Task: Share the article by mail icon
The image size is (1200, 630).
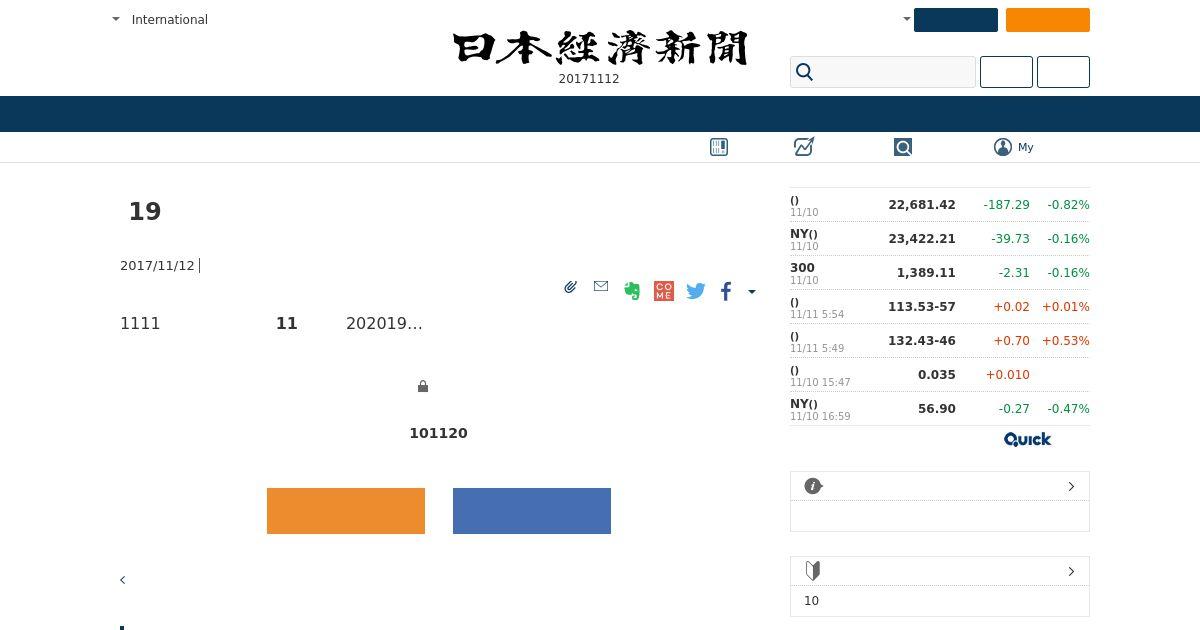Action: 601,286
